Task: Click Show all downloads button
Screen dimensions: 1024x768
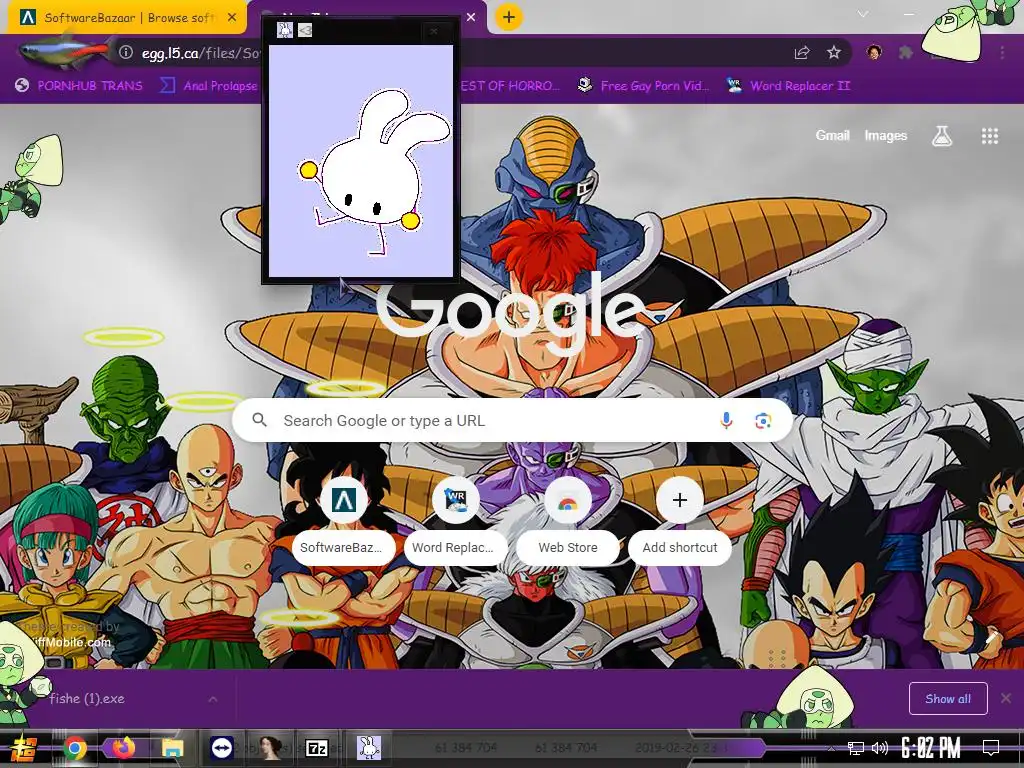Action: [948, 699]
